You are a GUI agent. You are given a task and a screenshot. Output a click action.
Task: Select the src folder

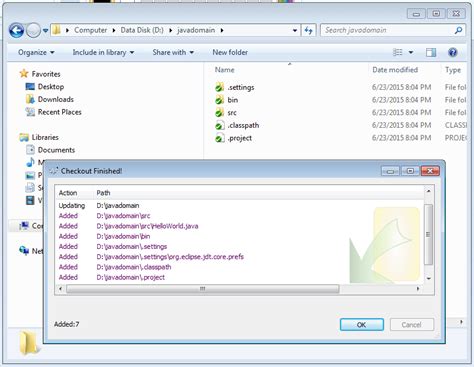[232, 113]
